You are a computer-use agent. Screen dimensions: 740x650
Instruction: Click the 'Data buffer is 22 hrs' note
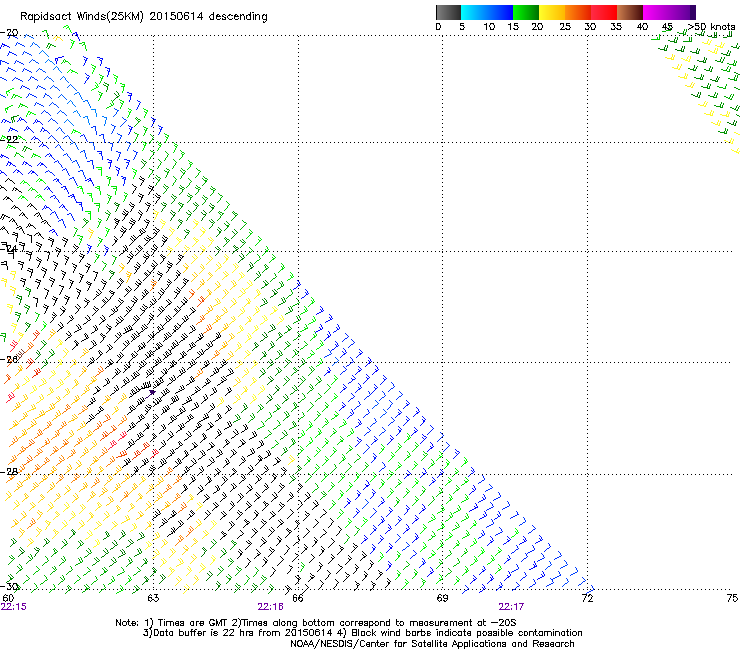pyautogui.click(x=362, y=633)
